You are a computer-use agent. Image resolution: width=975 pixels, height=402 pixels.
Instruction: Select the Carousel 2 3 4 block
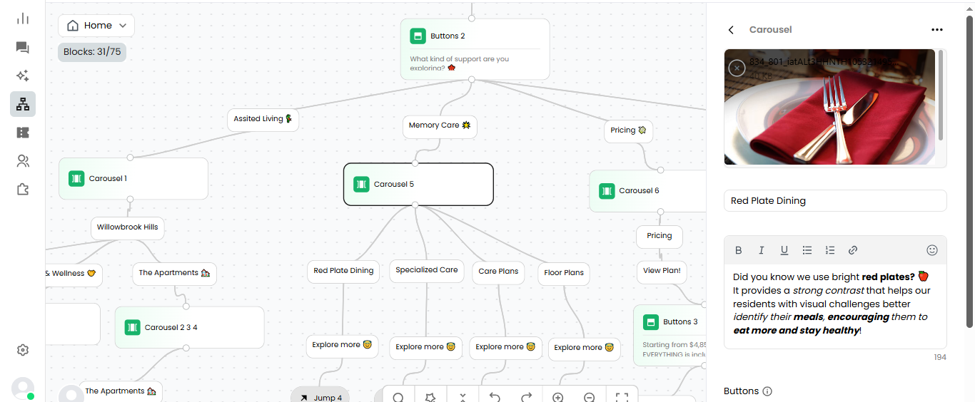(190, 327)
